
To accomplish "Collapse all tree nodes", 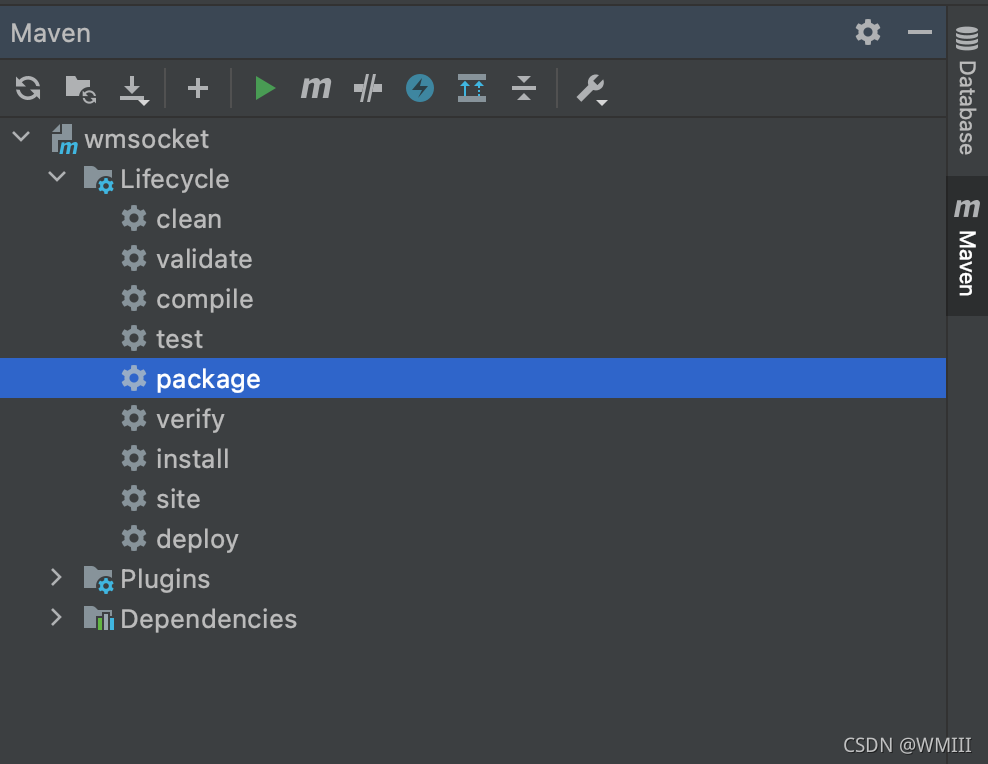I will 524,88.
